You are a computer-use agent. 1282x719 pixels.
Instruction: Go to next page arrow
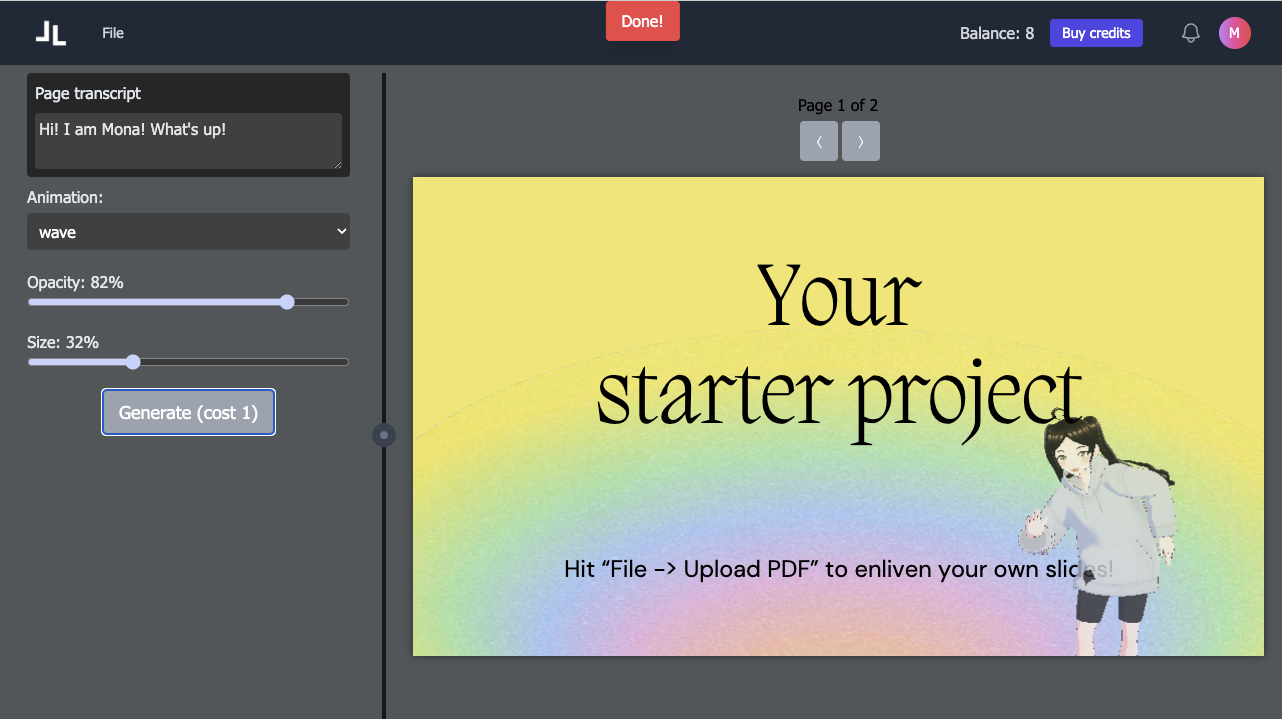[861, 141]
